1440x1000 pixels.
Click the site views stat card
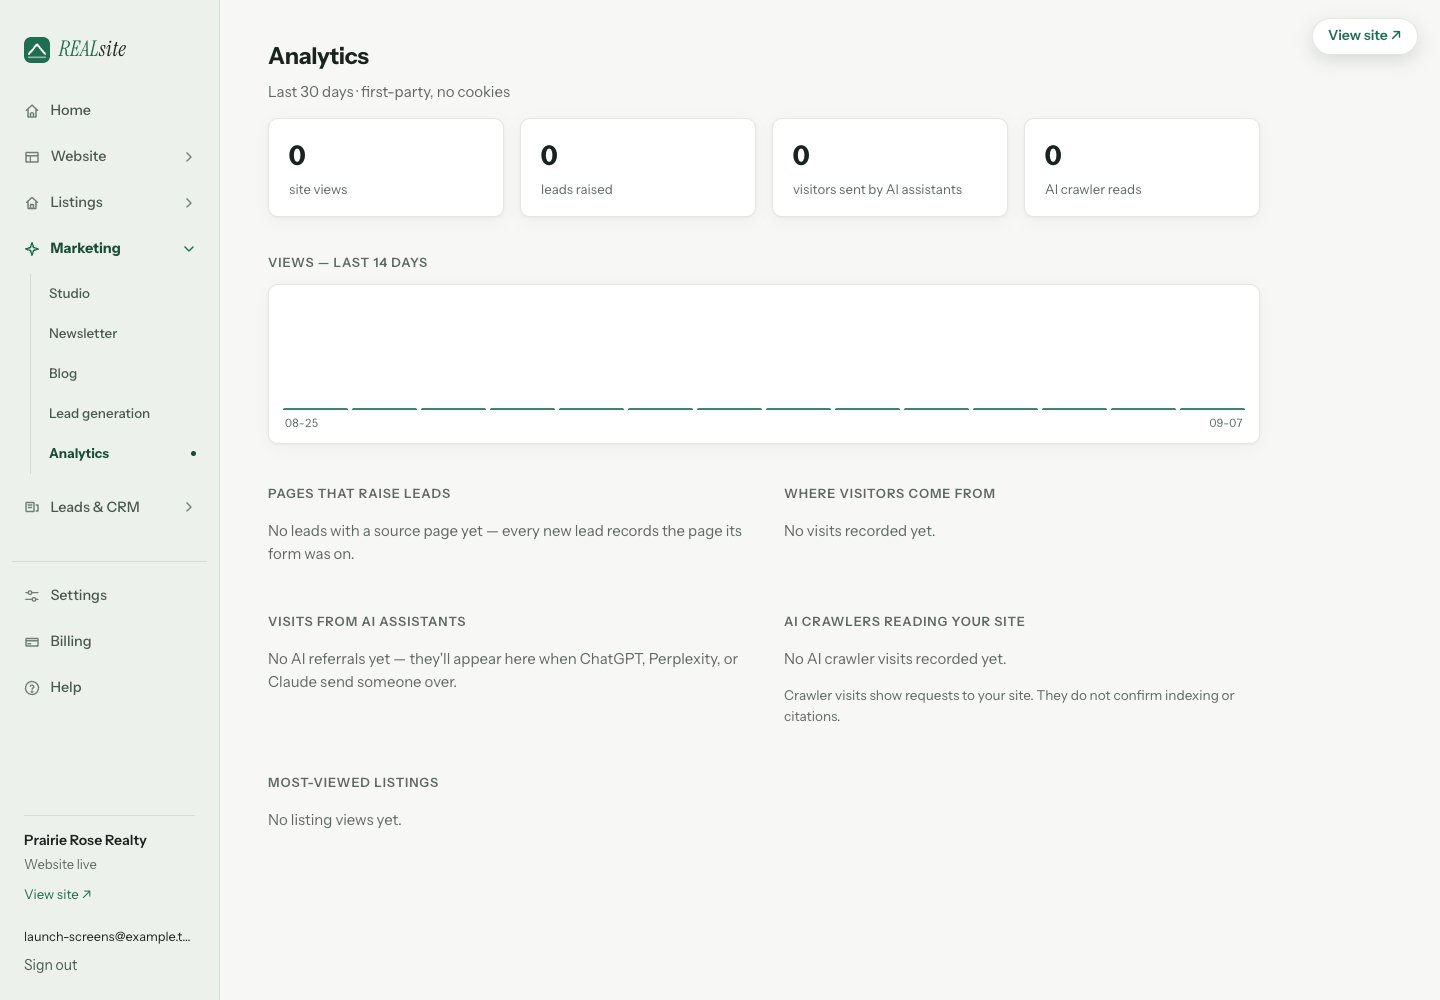tap(386, 168)
